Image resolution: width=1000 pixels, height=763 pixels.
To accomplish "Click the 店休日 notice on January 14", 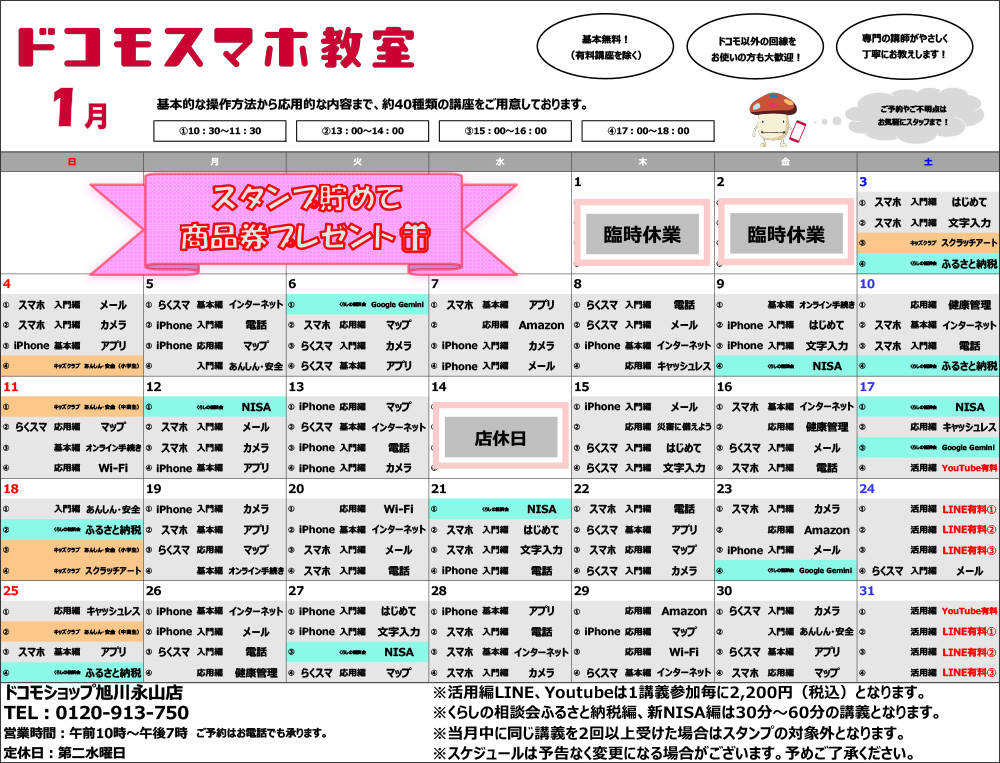I will pos(499,437).
